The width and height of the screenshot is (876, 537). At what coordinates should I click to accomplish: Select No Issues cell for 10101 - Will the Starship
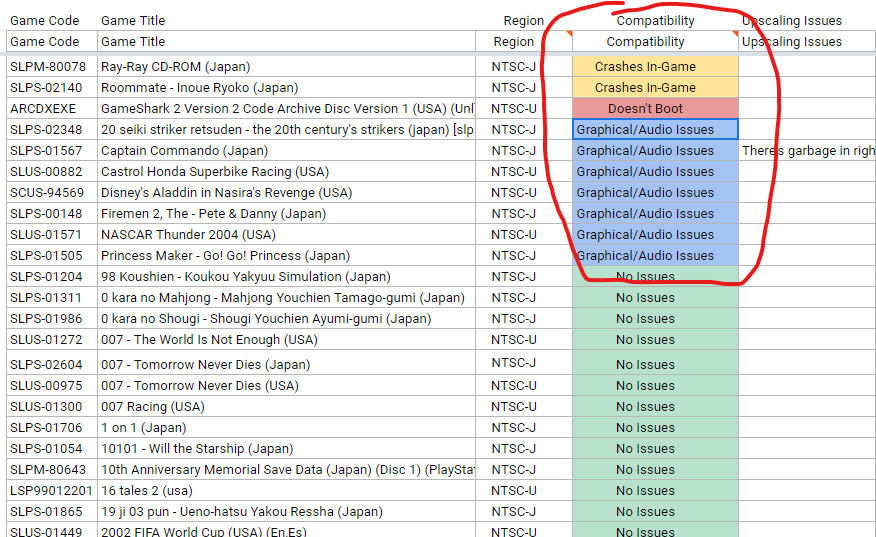coord(655,448)
